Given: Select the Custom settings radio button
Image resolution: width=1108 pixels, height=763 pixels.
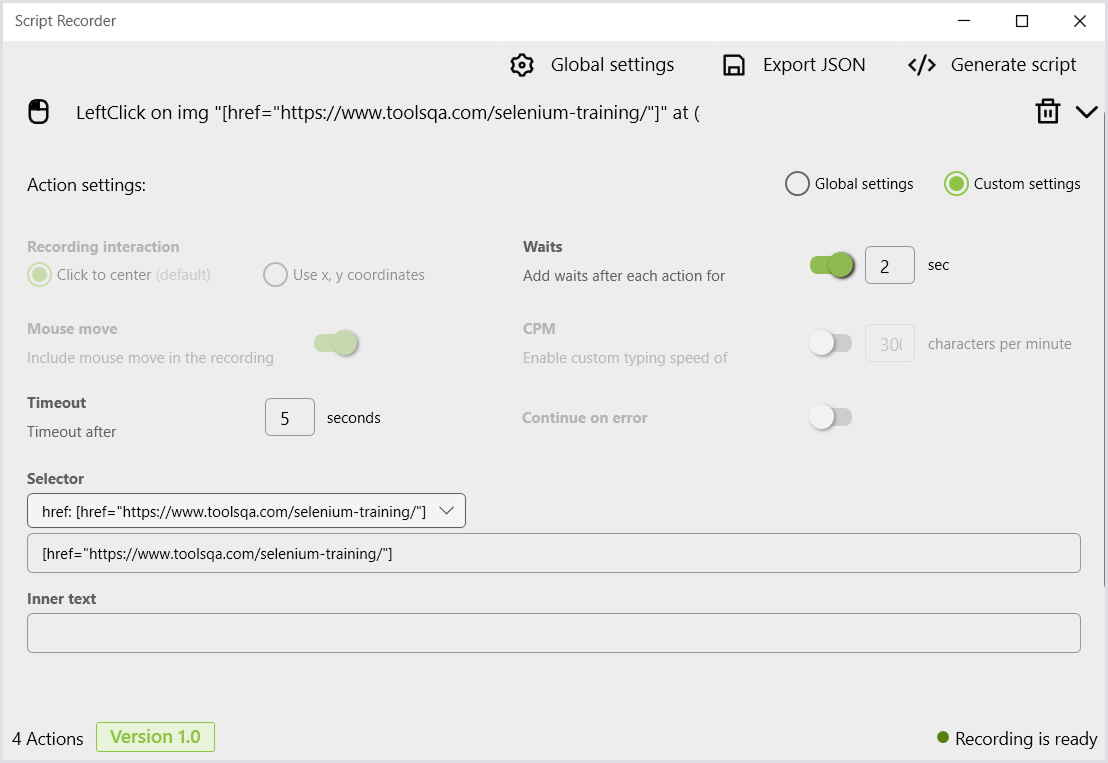Looking at the screenshot, I should (x=956, y=184).
